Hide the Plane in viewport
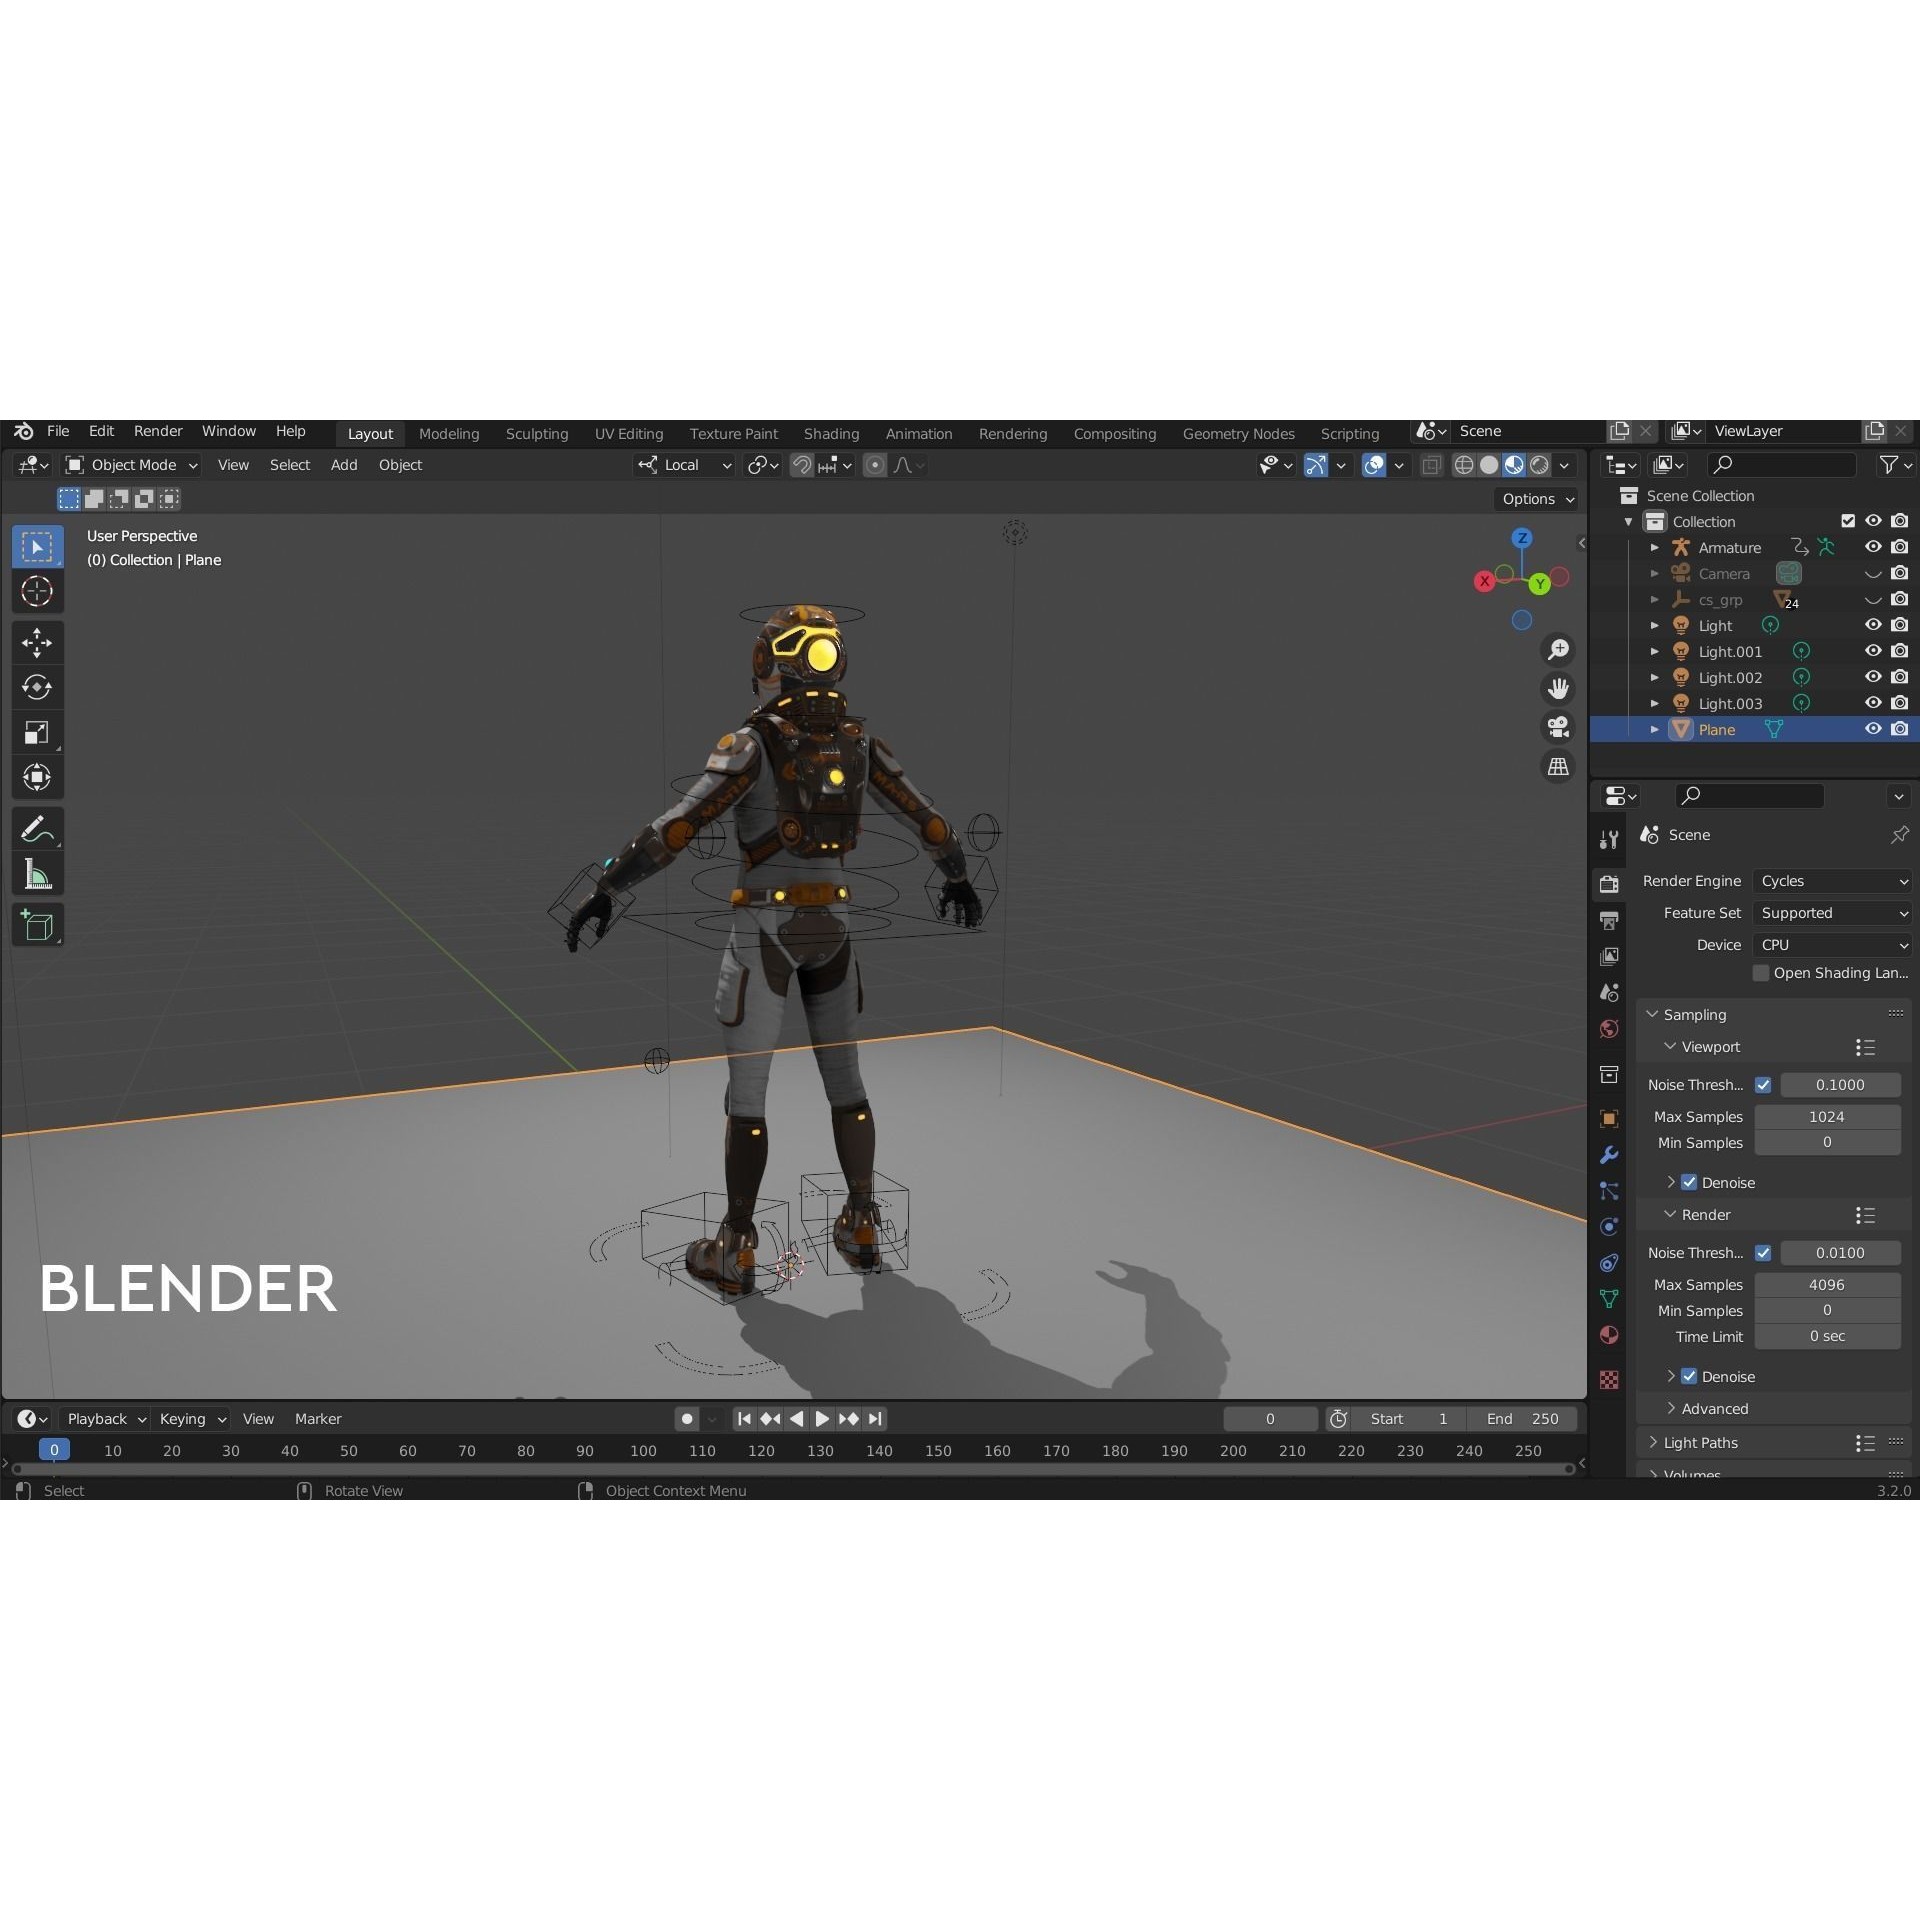The width and height of the screenshot is (1920, 1920). pyautogui.click(x=1873, y=729)
